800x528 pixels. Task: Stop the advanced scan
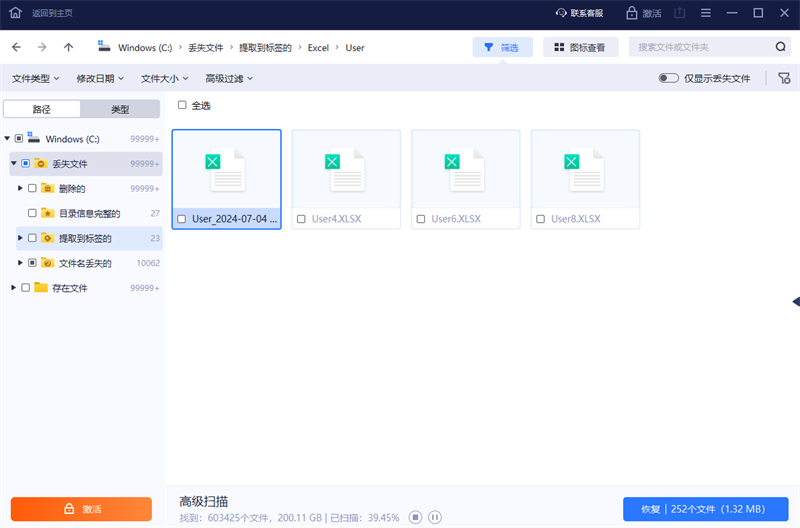415,517
